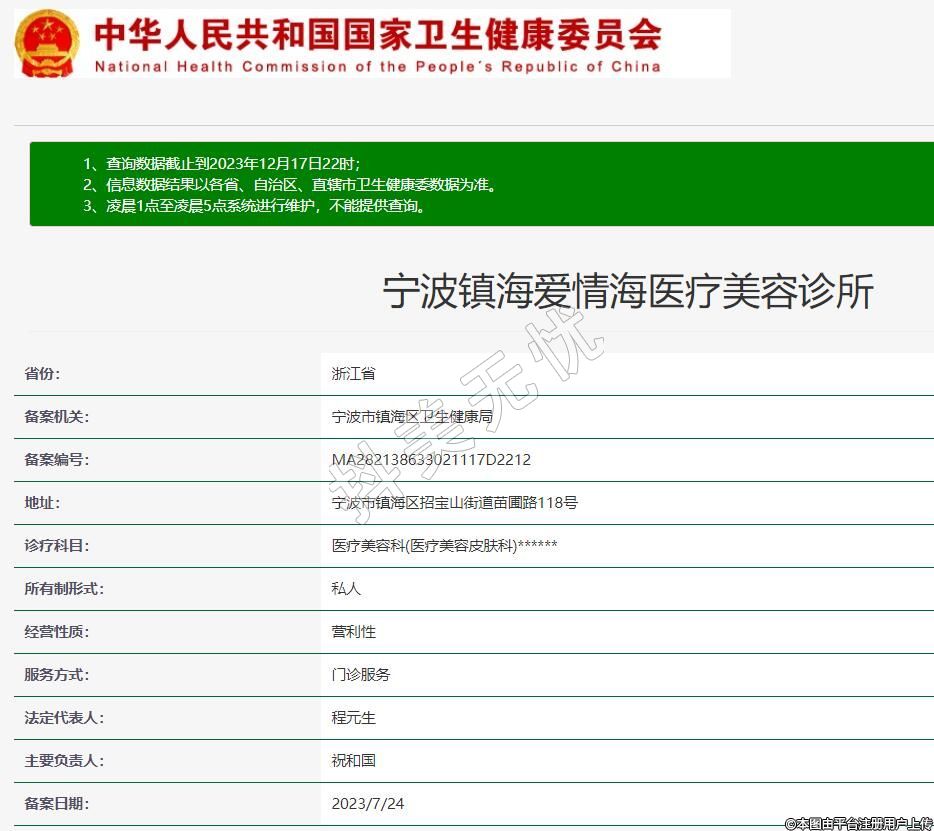934x831 pixels.
Task: Click the address value ending in 118号
Action: 454,503
